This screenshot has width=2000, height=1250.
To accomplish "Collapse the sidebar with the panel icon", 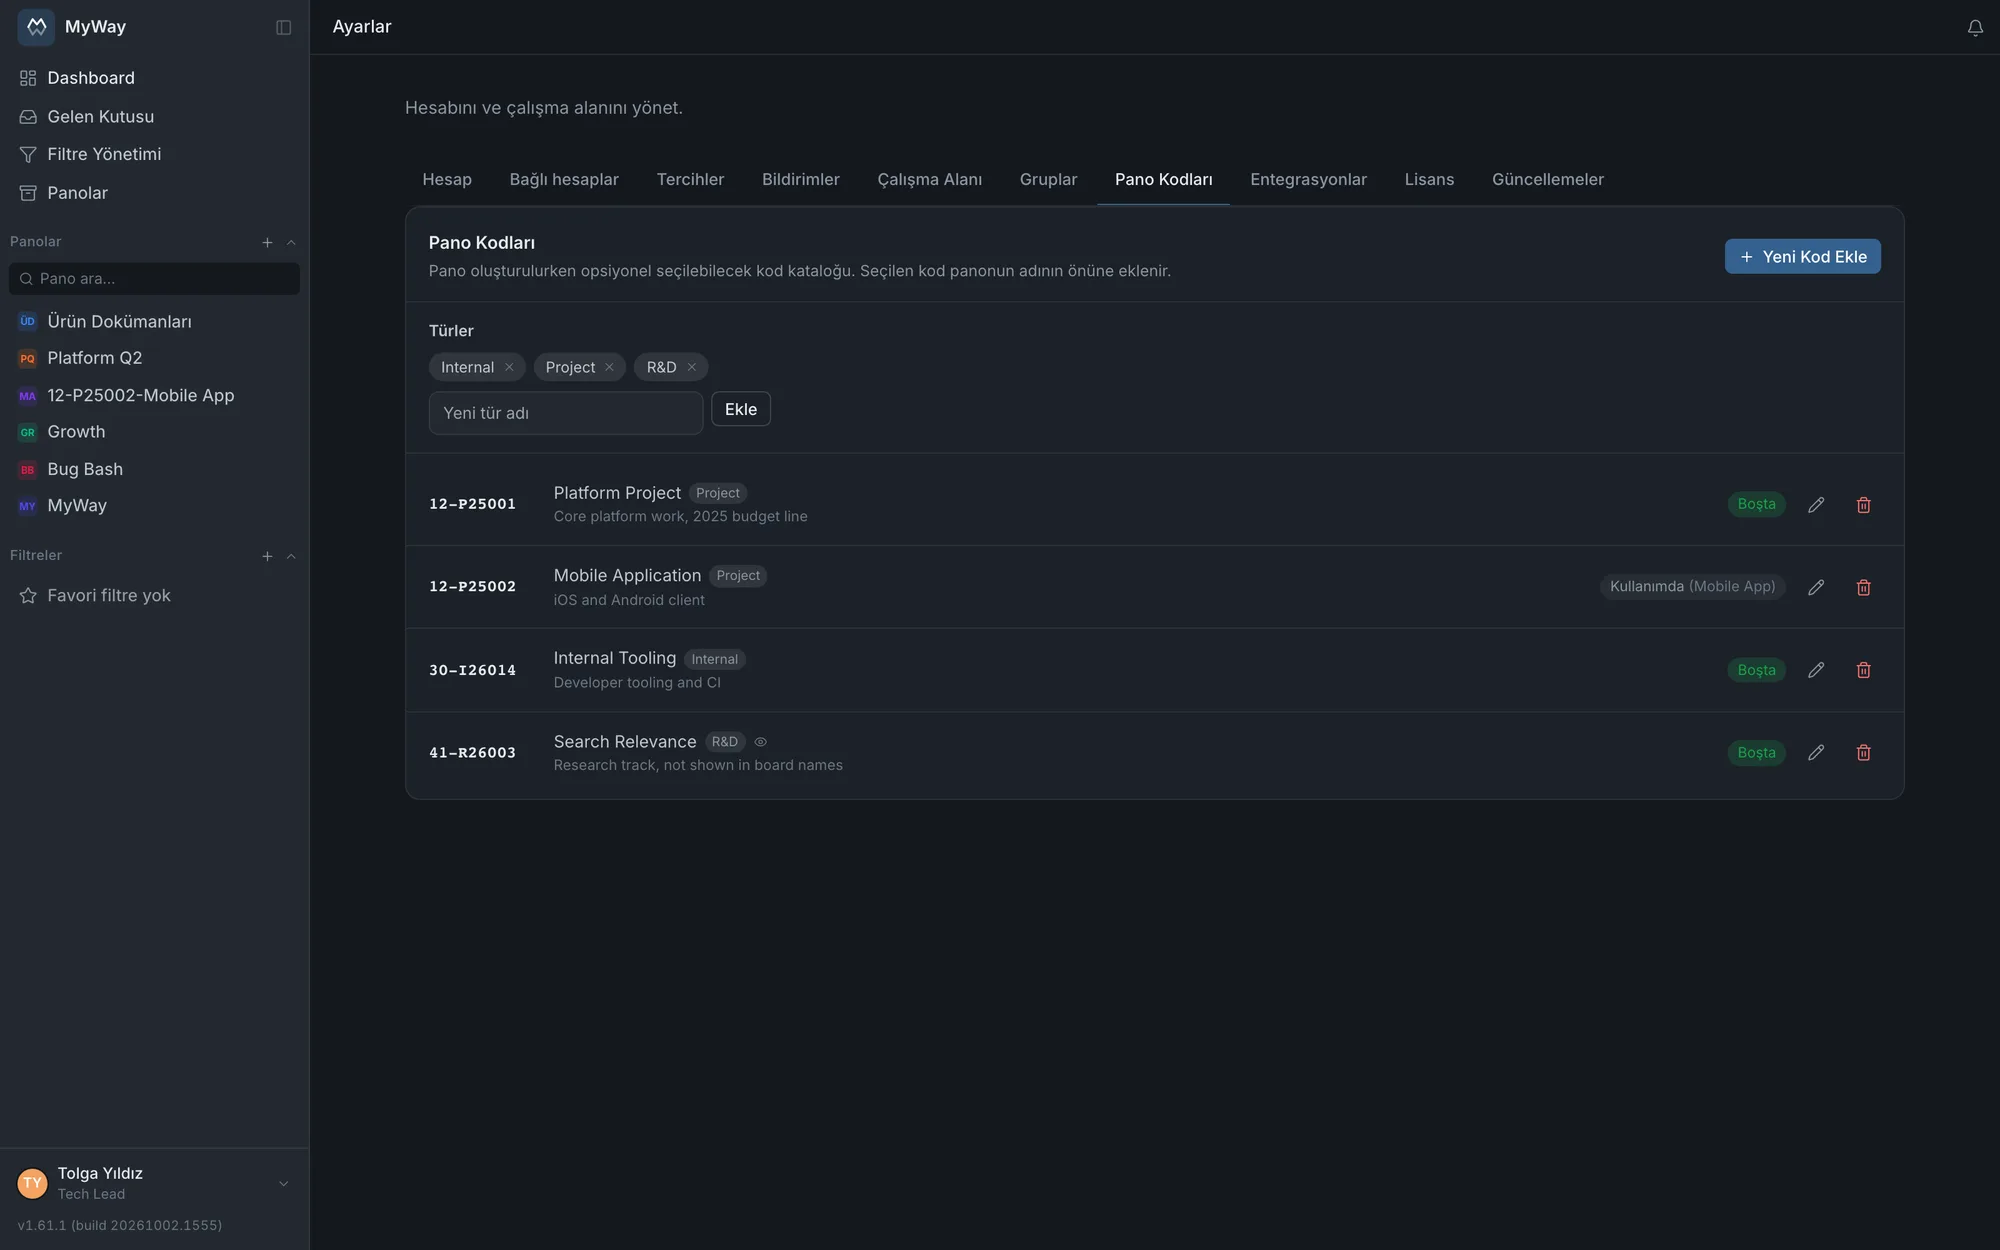I will [x=284, y=27].
